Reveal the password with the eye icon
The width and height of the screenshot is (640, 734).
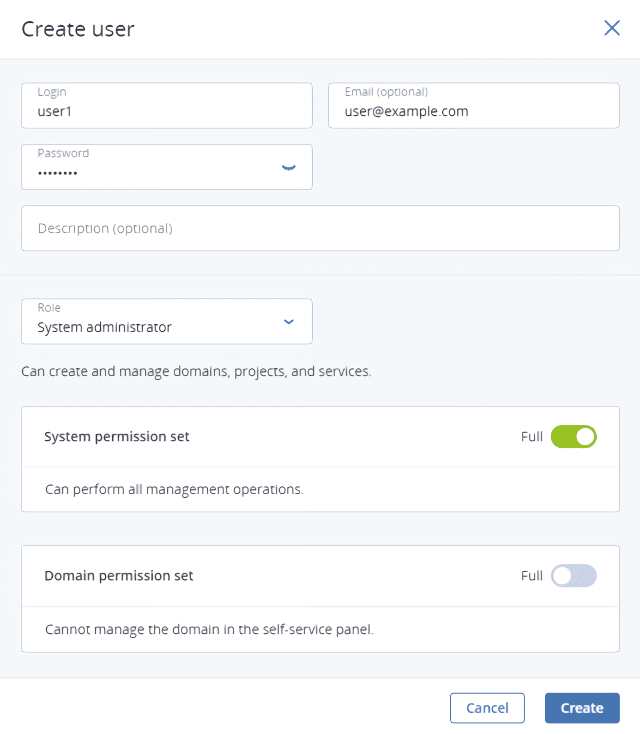pos(289,167)
